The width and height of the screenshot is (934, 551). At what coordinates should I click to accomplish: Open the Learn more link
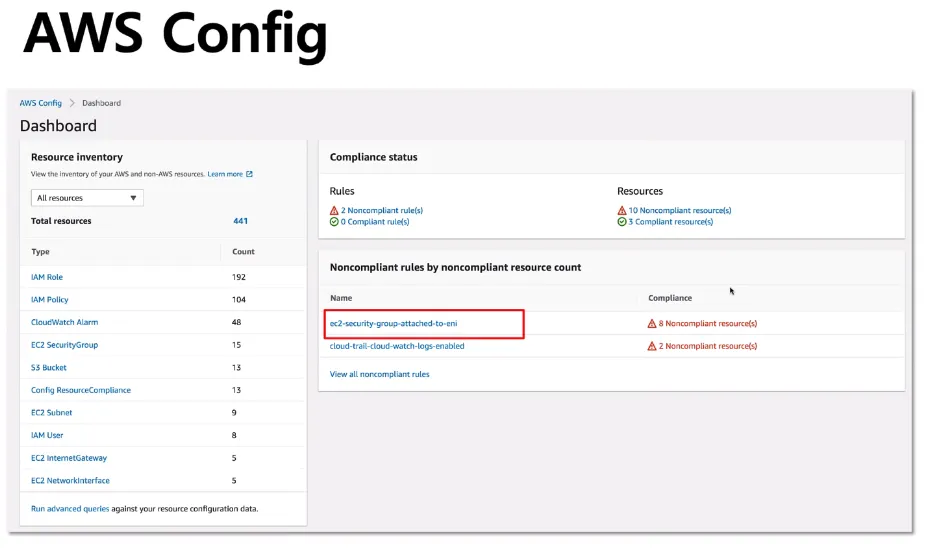pos(225,174)
